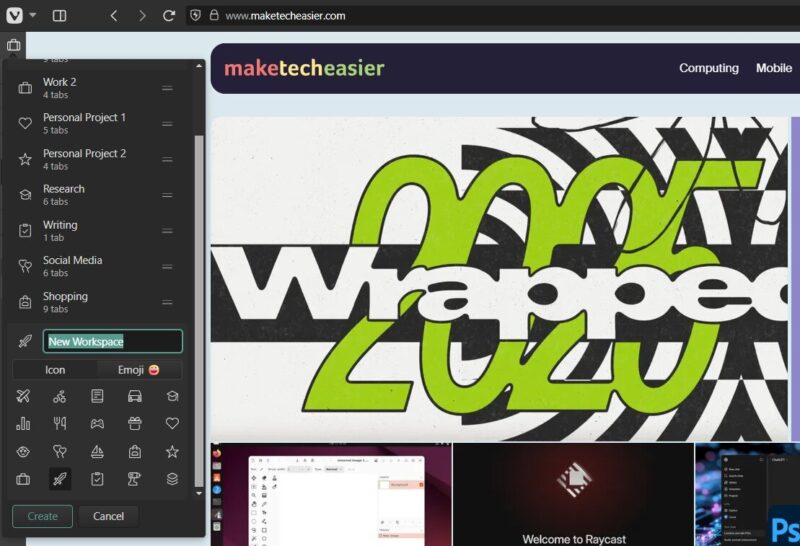Switch to the Social Media workspace
The image size is (800, 546).
(97, 266)
